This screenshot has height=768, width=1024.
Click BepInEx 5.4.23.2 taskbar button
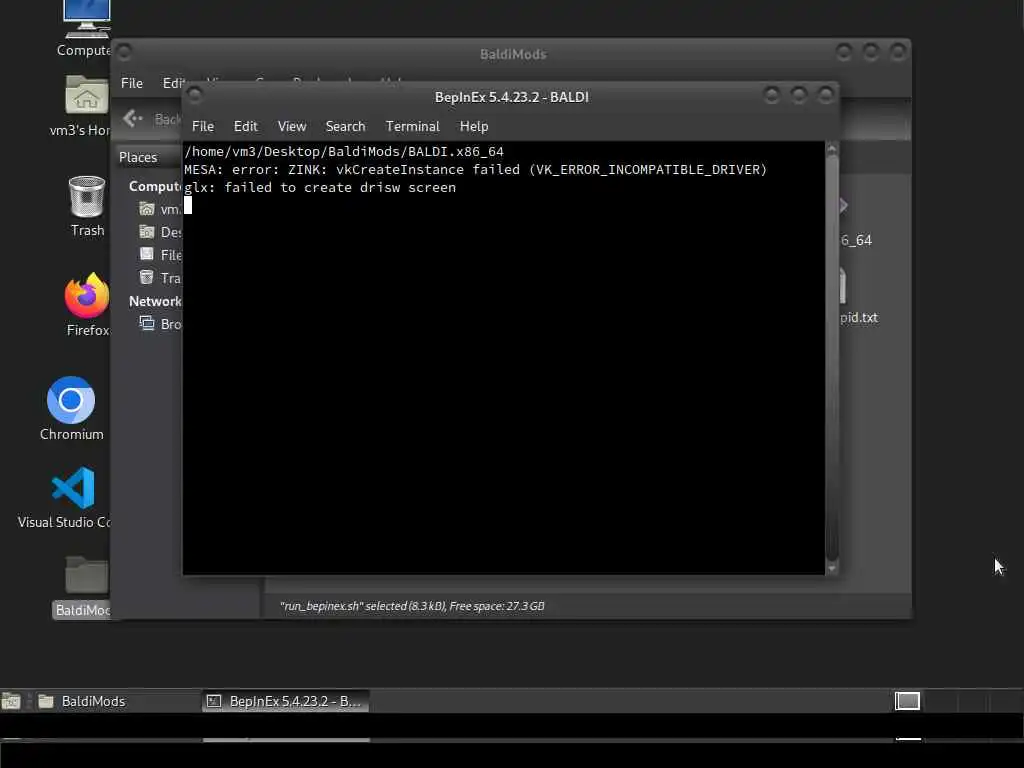coord(285,701)
